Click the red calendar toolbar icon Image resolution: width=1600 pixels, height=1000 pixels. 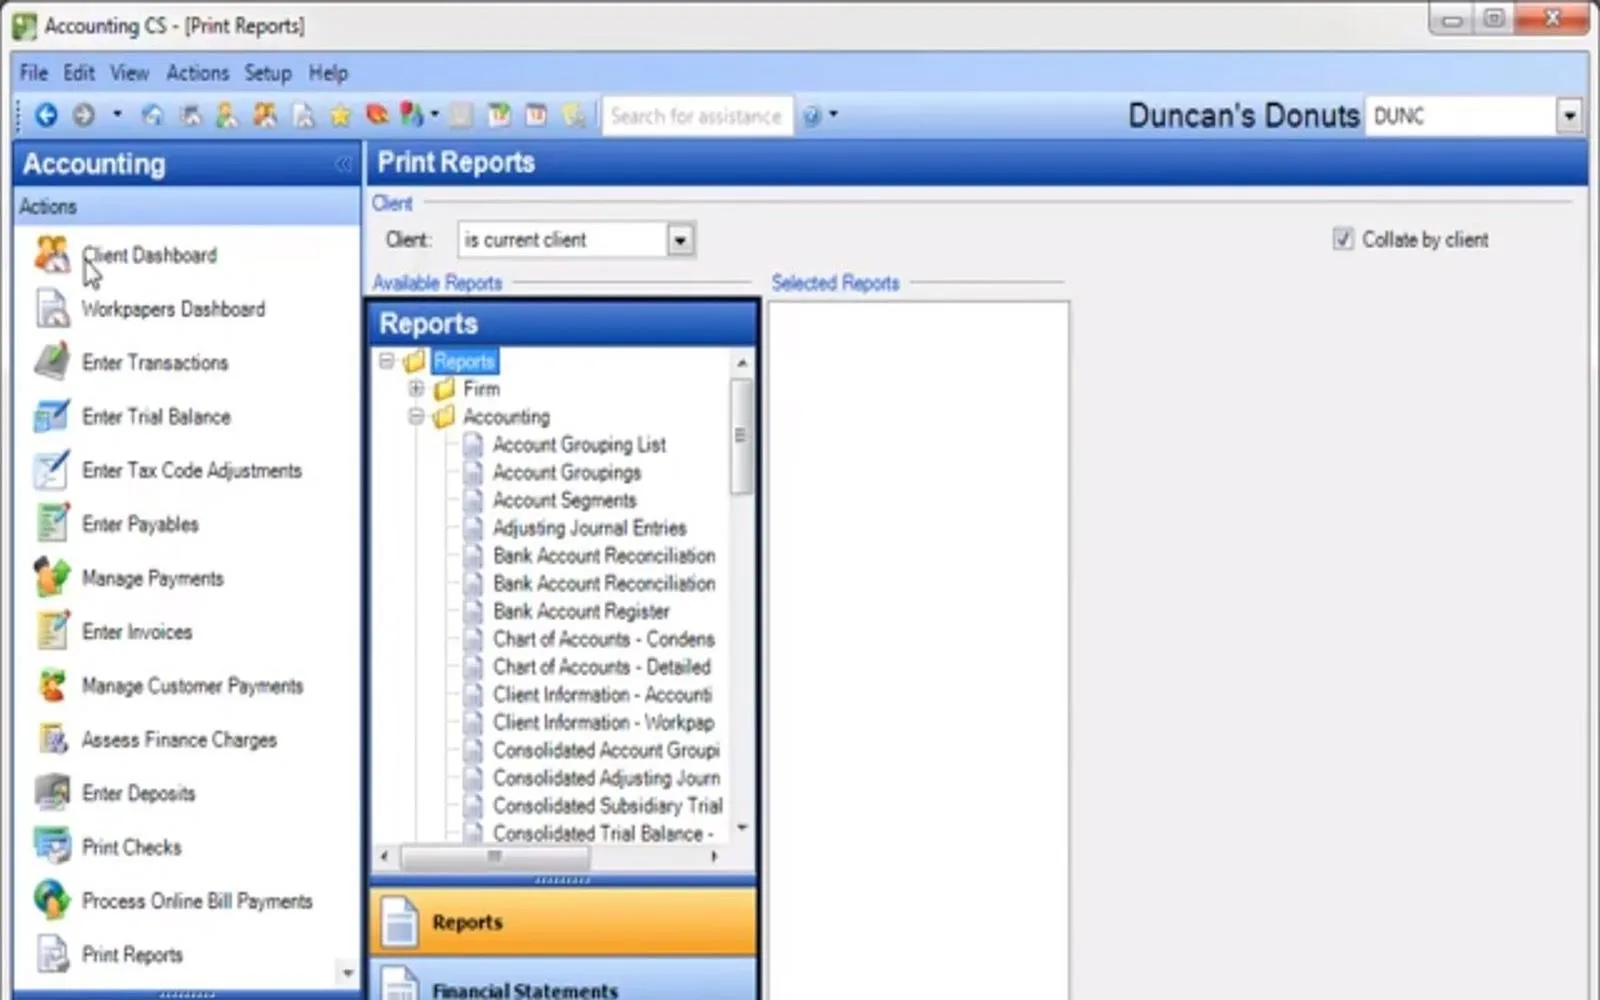(x=536, y=115)
